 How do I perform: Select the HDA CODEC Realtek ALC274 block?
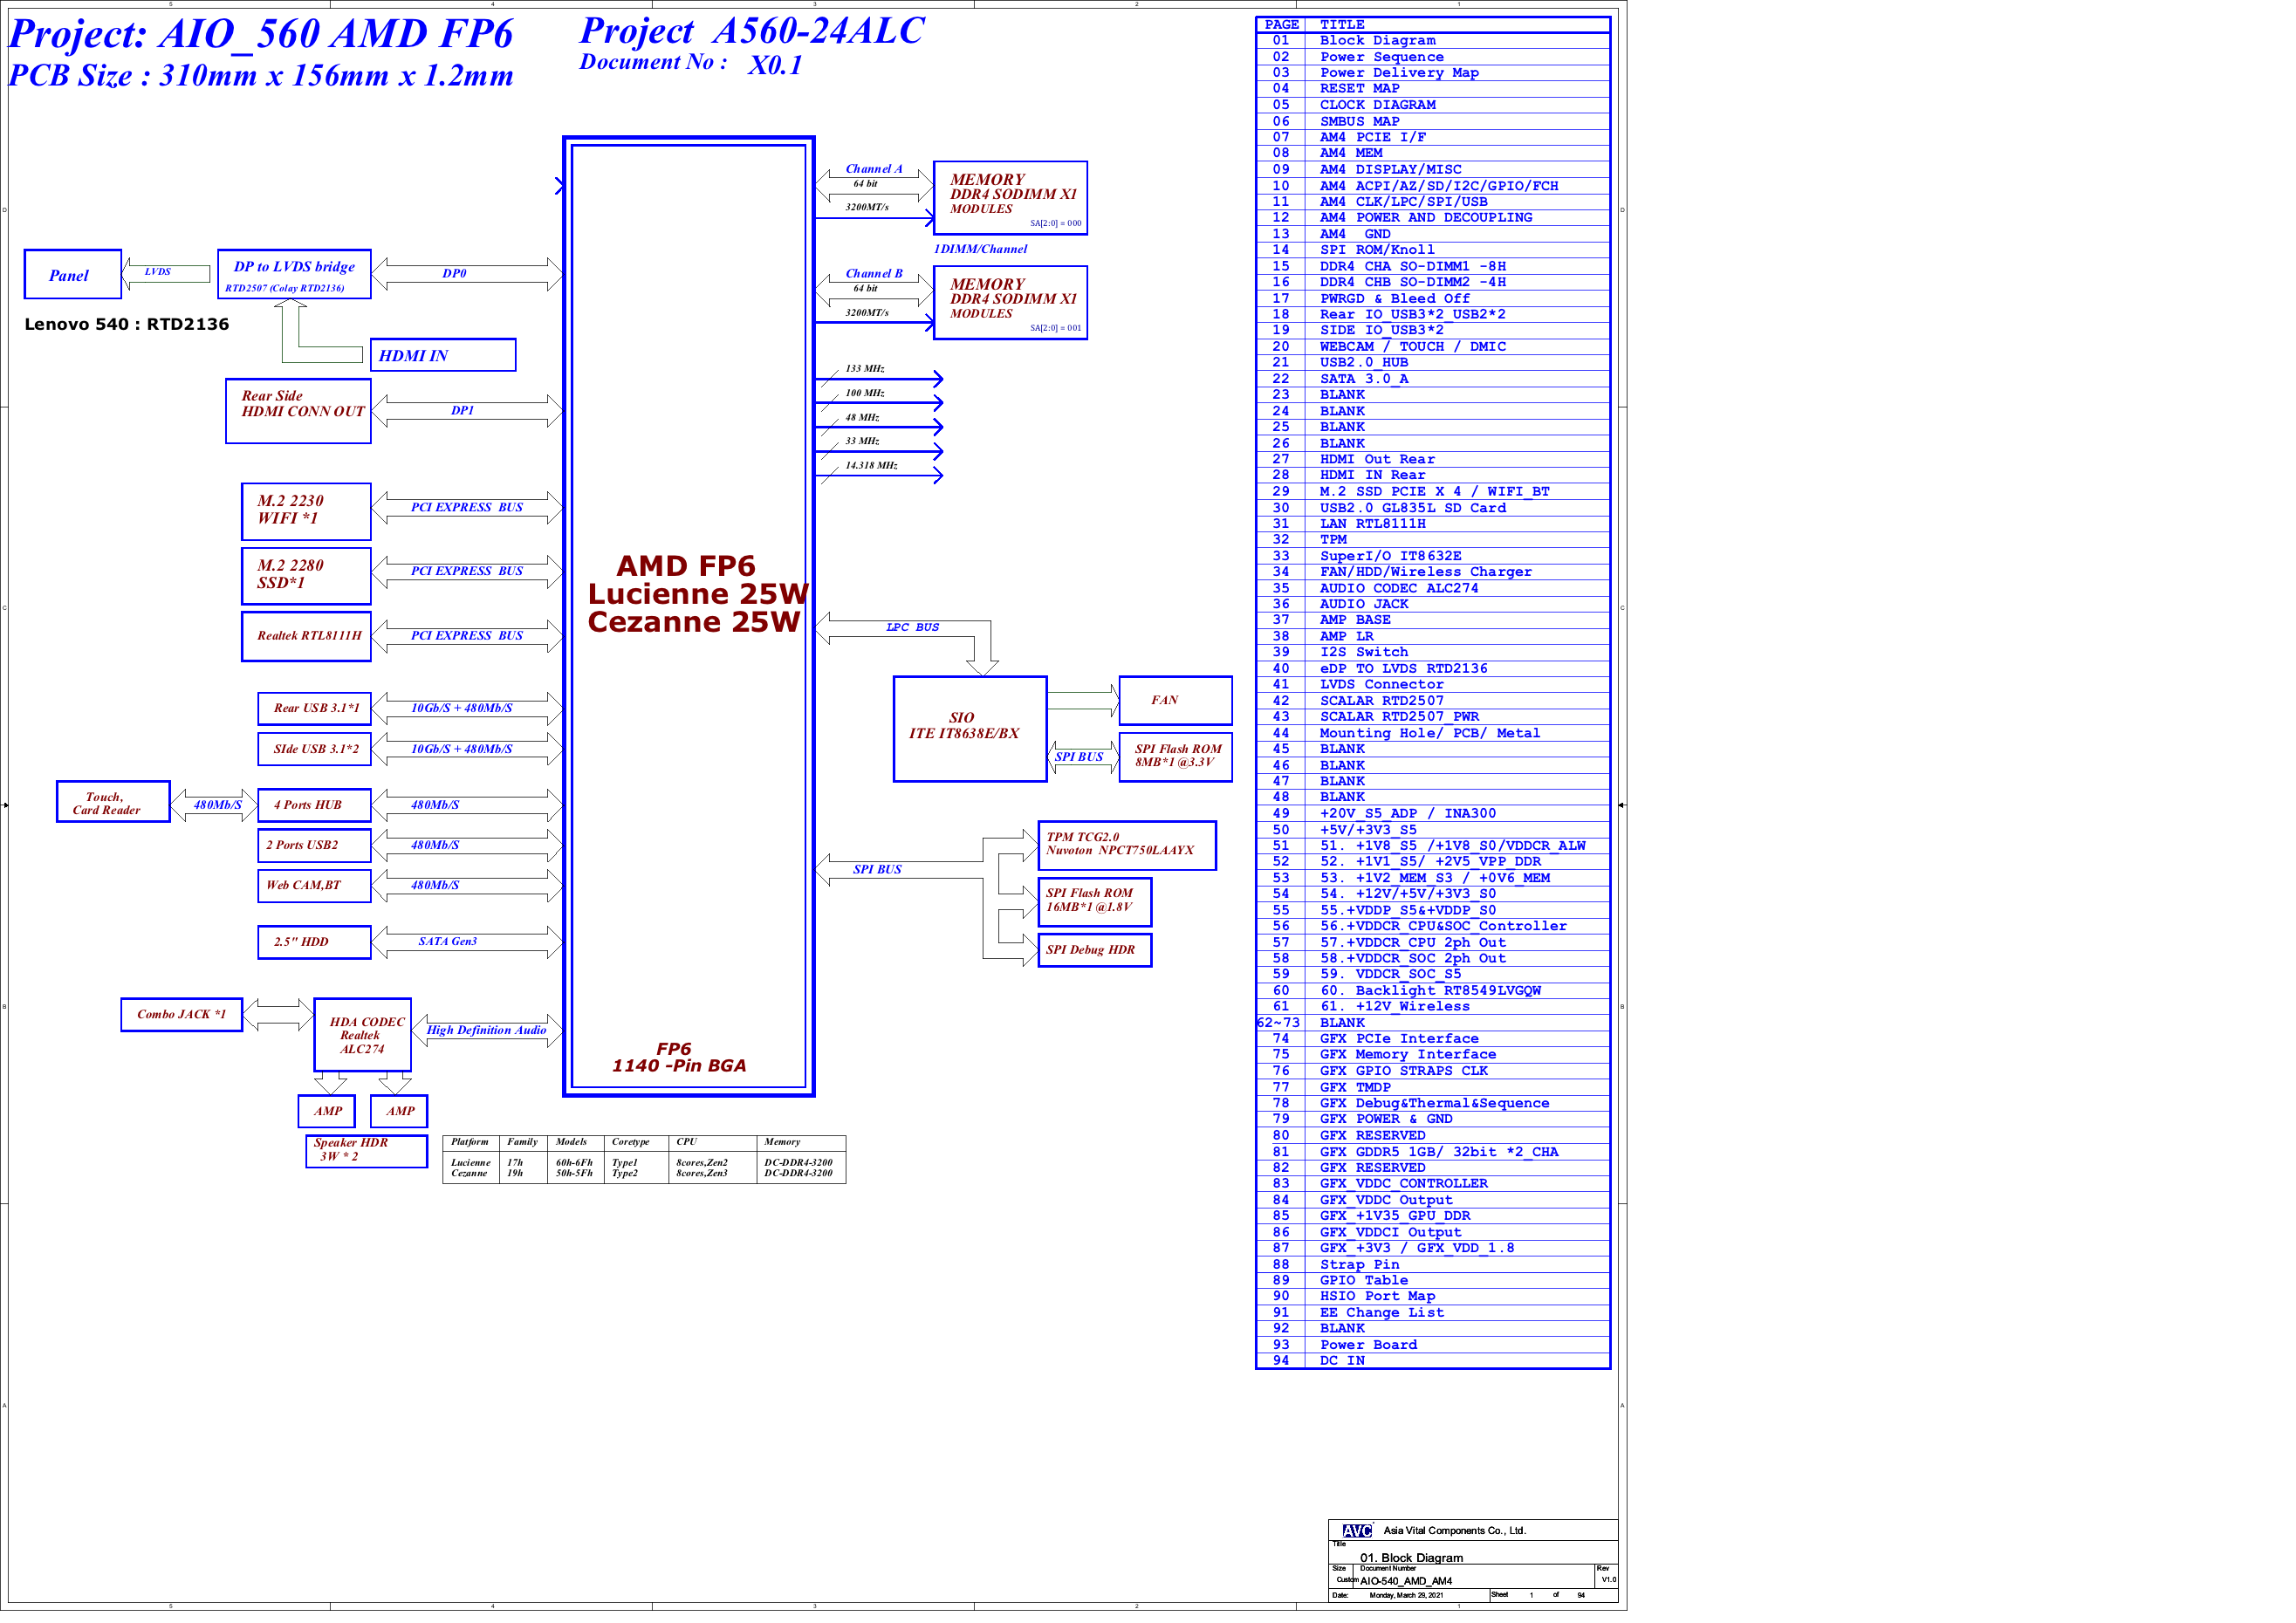point(363,1036)
